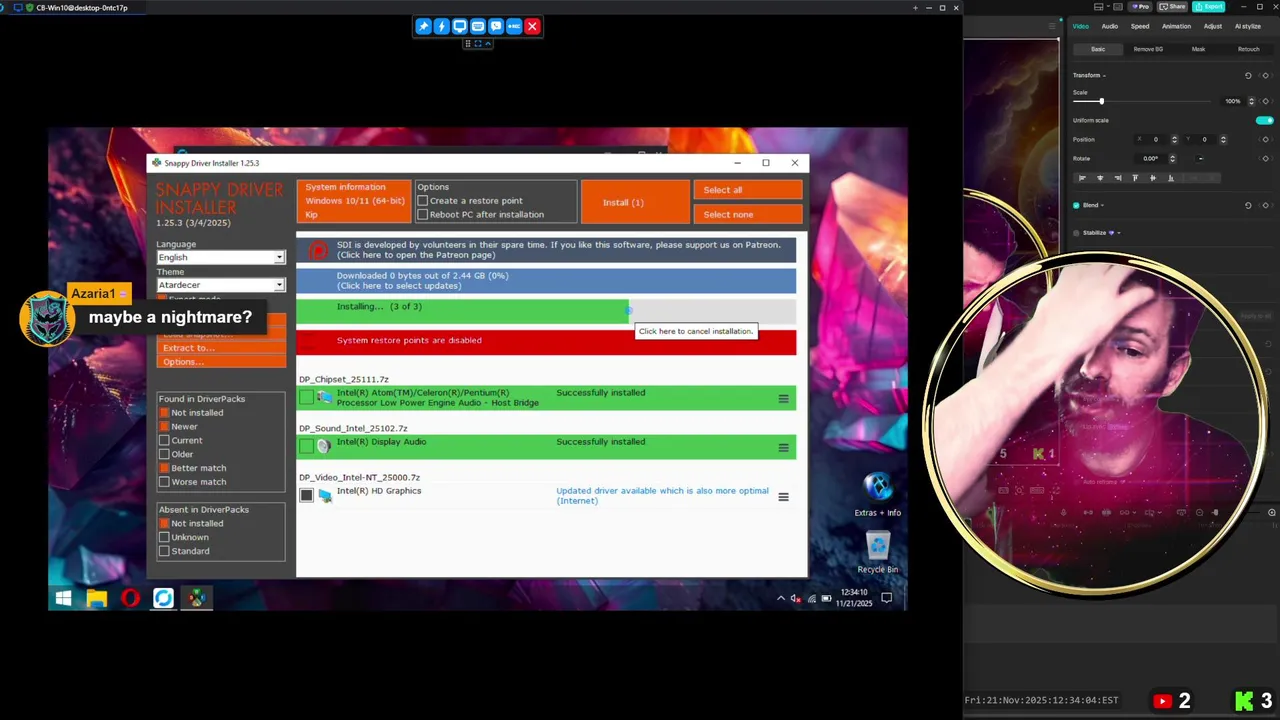Click the align top icon in editor panel
1280x720 pixels.
(x=1135, y=178)
